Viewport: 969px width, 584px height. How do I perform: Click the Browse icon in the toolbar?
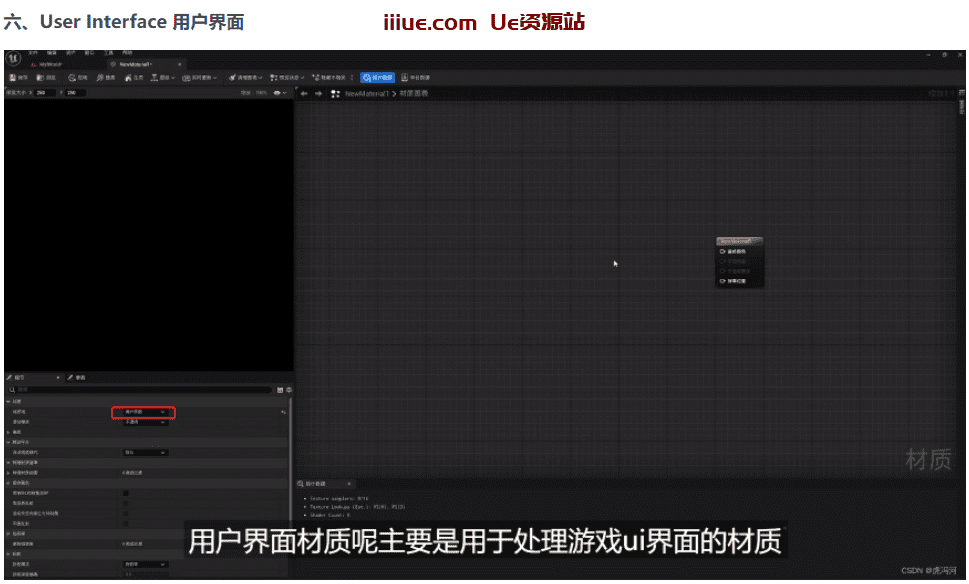point(46,77)
